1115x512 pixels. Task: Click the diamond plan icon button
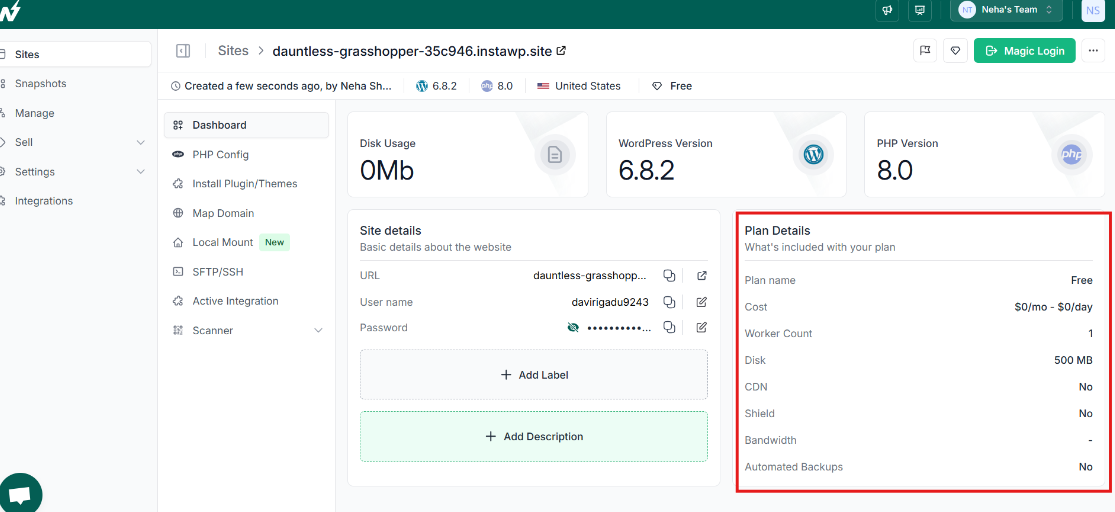point(956,50)
